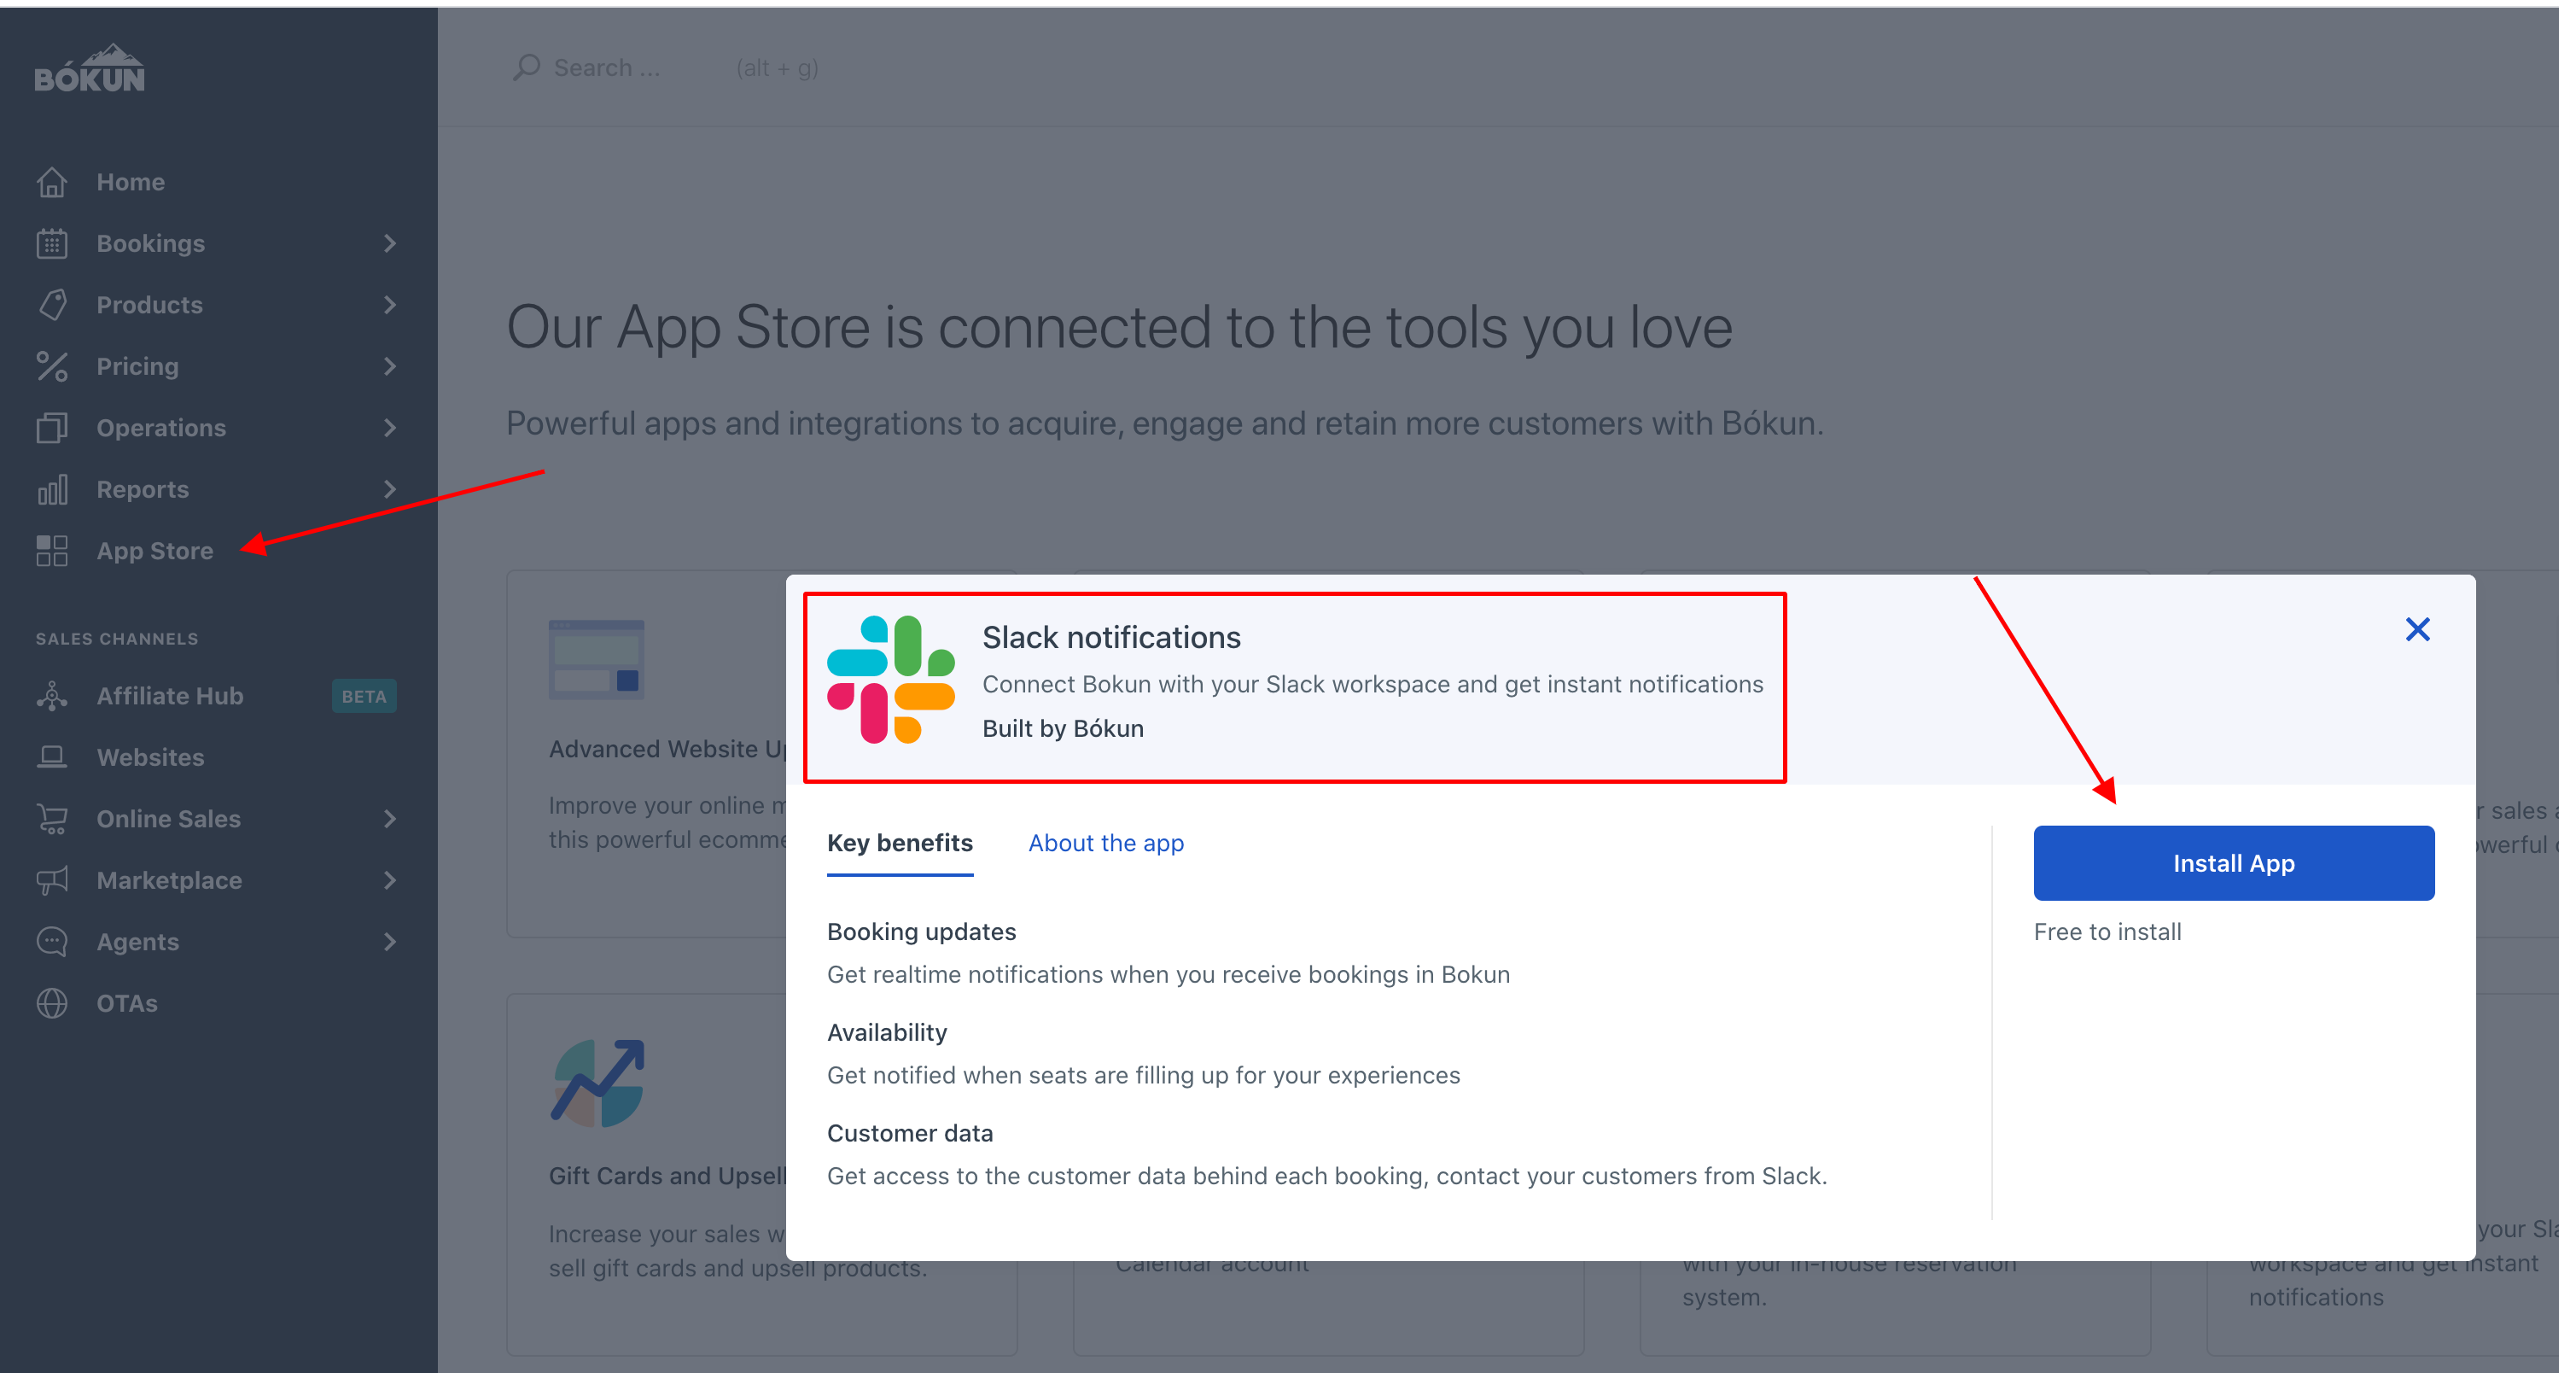
Task: Open the App Store menu item
Action: tap(156, 555)
